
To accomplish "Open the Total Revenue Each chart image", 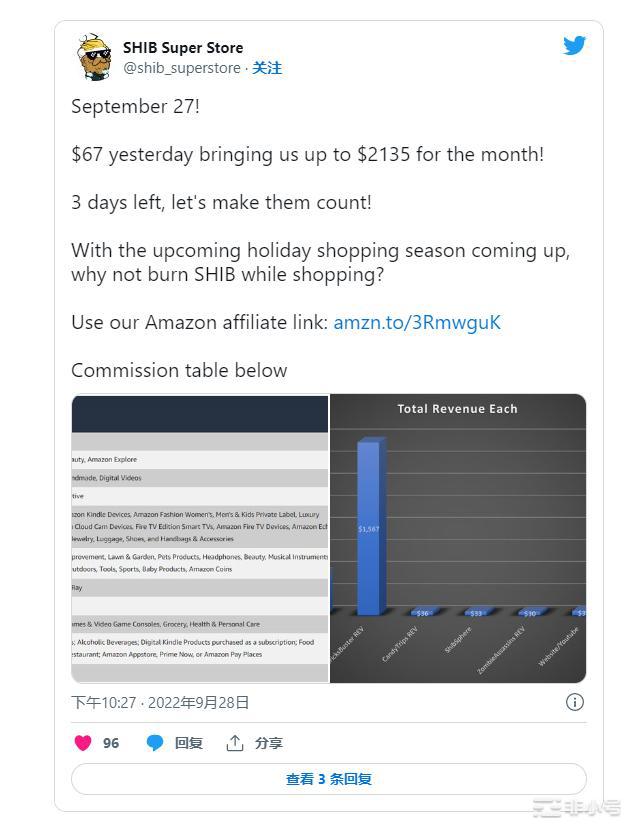I will [x=458, y=539].
